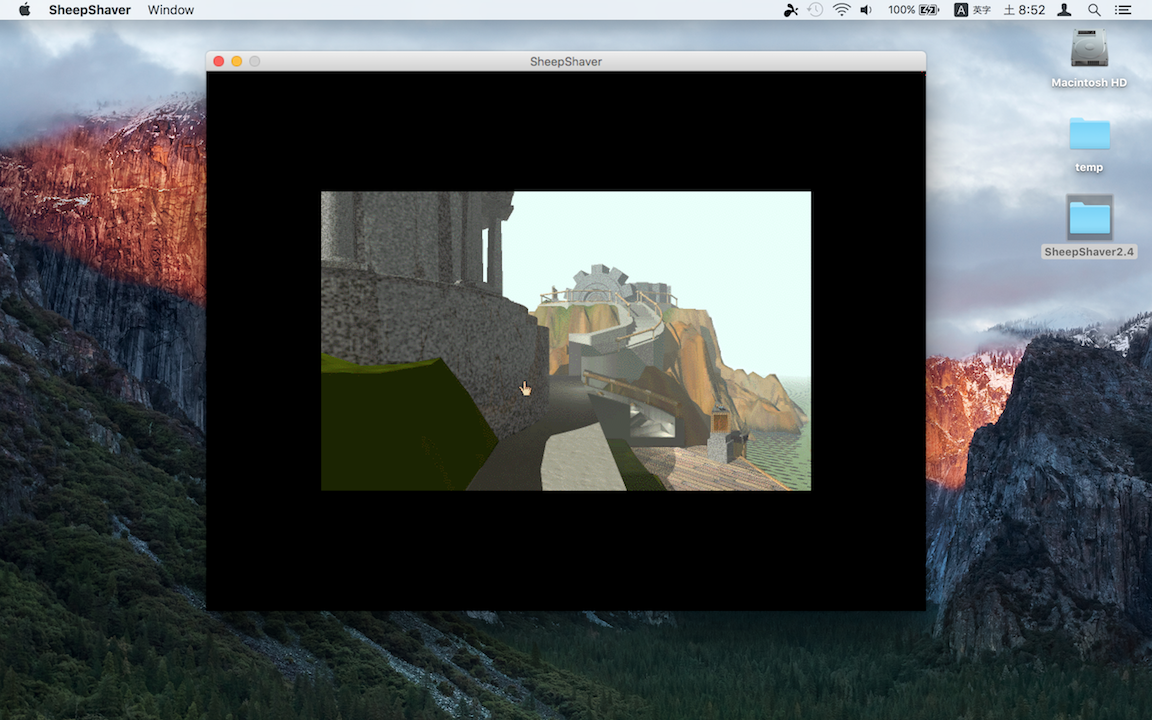Open the user account menu icon
1152x720 pixels.
pos(1064,10)
